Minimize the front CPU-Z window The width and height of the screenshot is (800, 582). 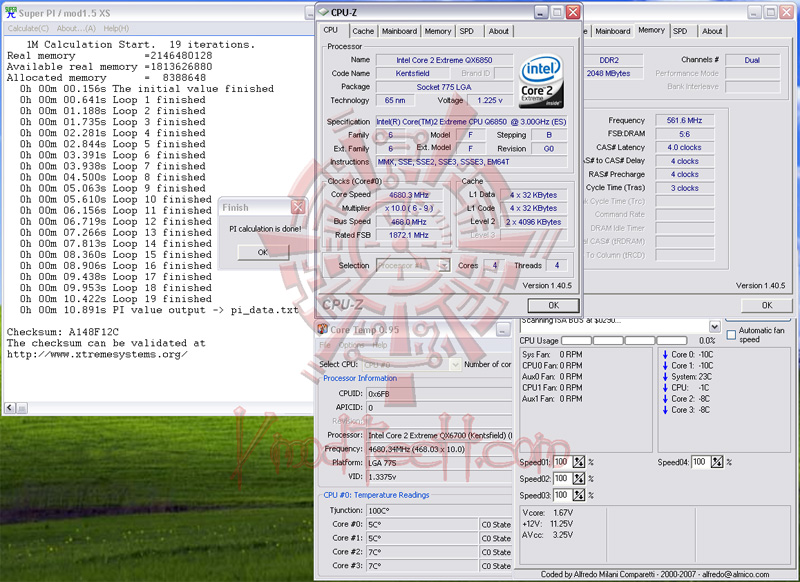[541, 12]
